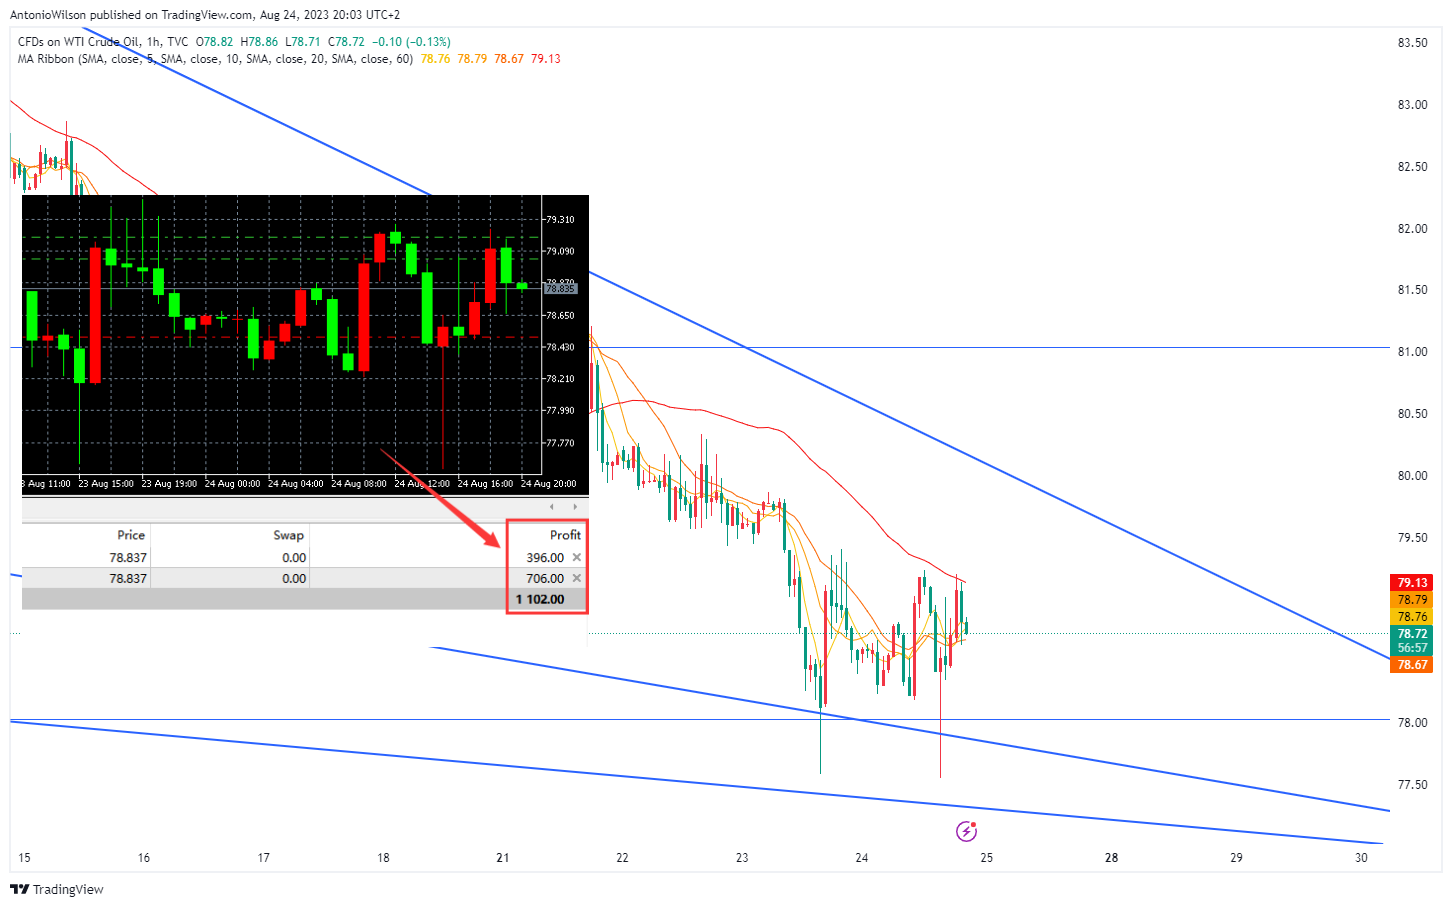Click the second row 78.837 price cell
Screen dimensions: 1452x907
(128, 578)
